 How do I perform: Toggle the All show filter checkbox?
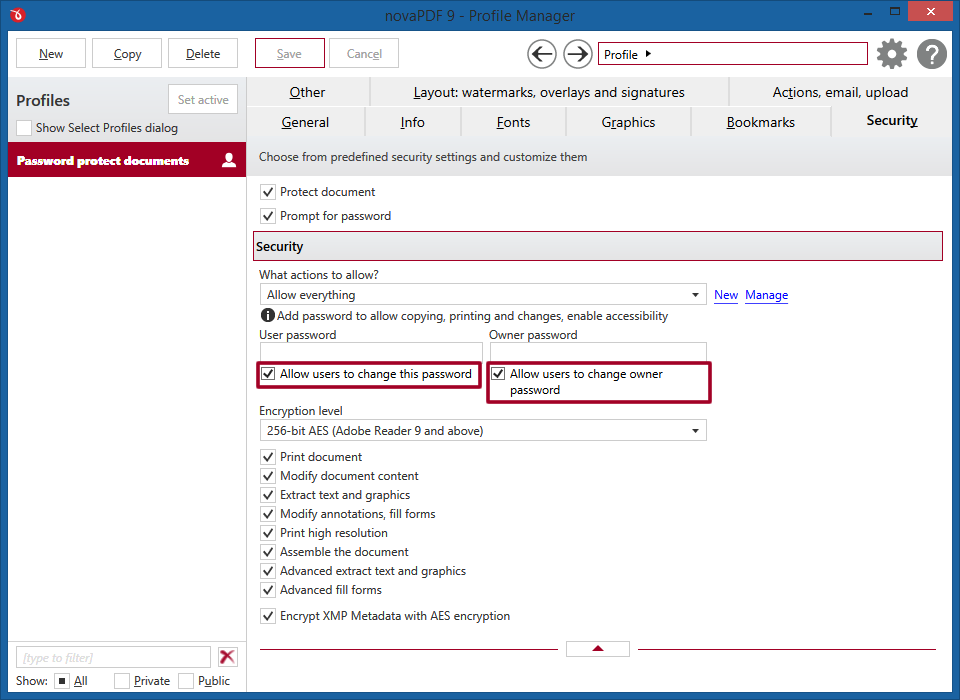pyautogui.click(x=62, y=681)
